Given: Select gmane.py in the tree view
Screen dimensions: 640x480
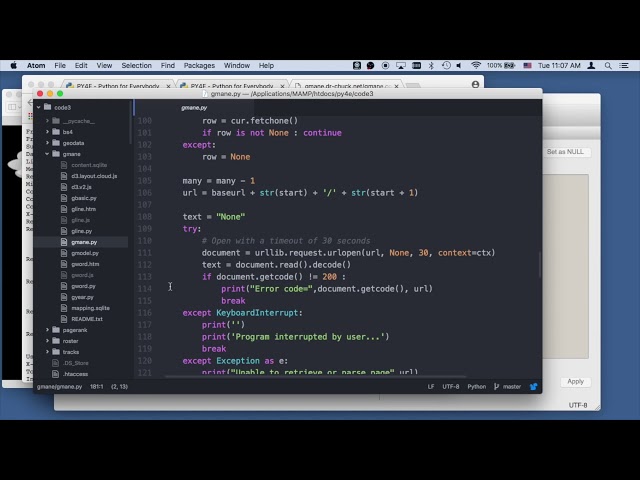Looking at the screenshot, I should pos(84,242).
